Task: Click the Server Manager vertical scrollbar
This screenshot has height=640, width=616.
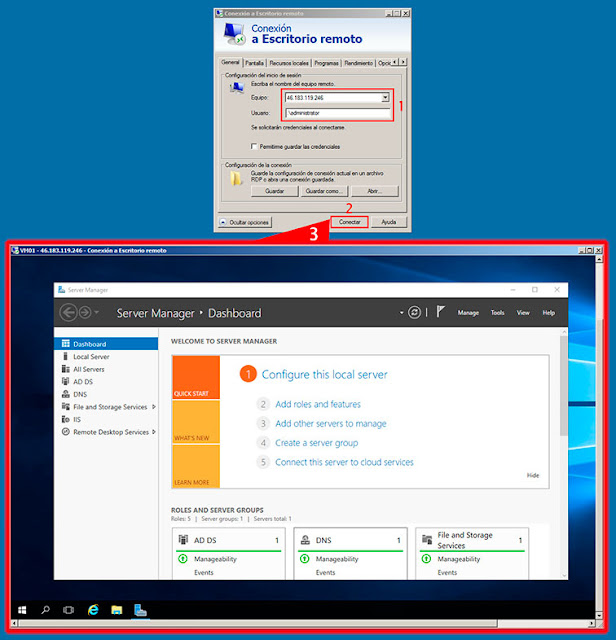Action: coord(564,386)
